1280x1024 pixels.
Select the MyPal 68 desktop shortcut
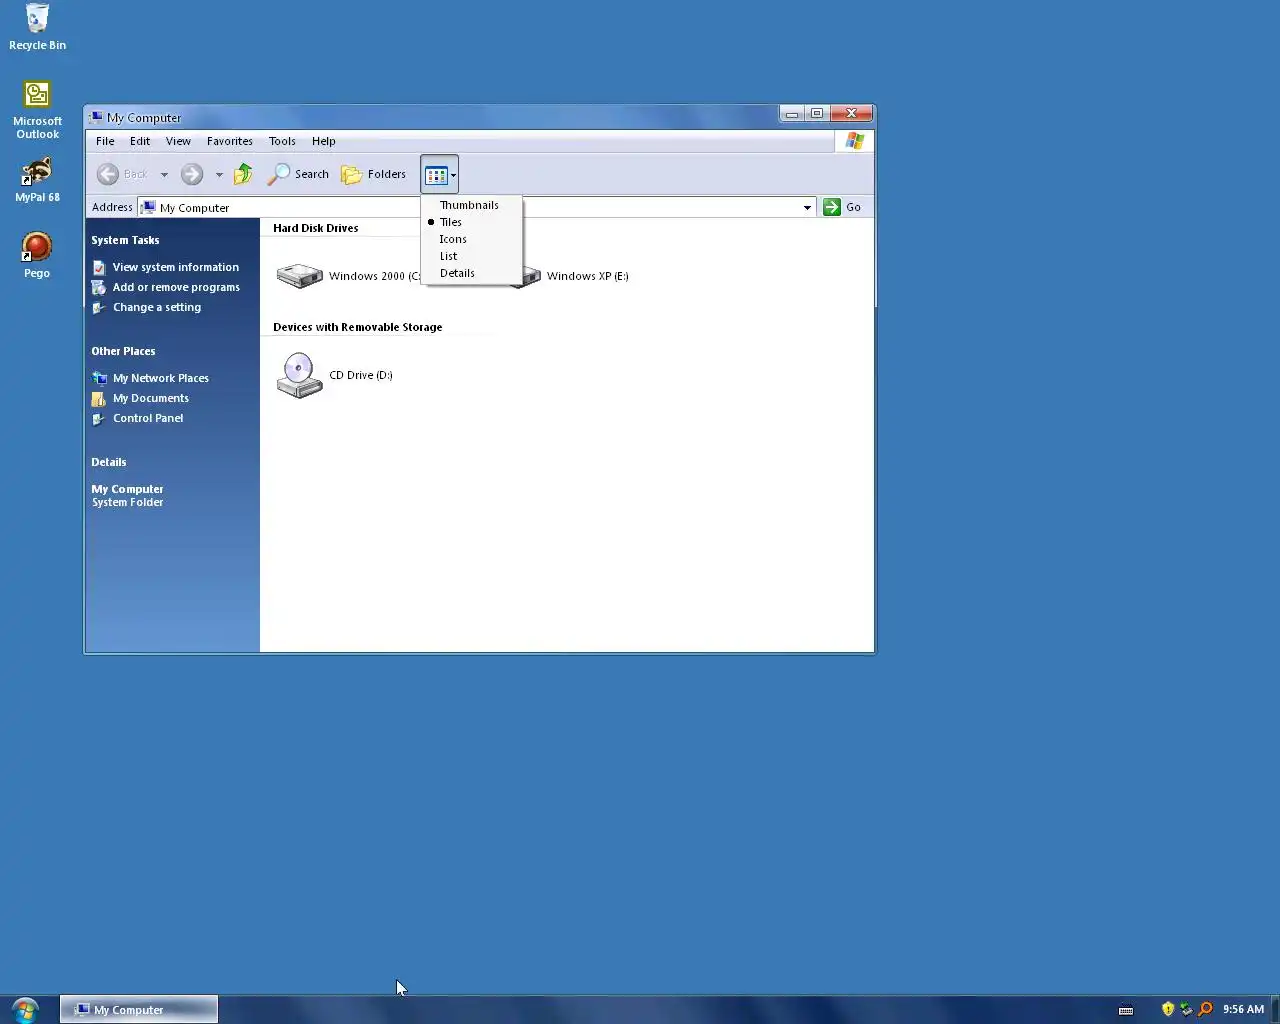pos(37,180)
